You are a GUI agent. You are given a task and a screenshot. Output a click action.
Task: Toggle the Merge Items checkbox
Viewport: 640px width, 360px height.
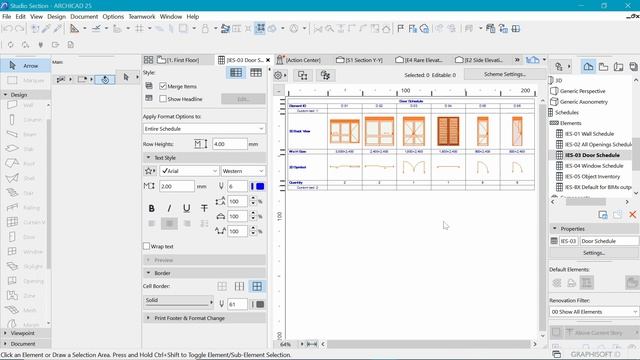pos(163,86)
